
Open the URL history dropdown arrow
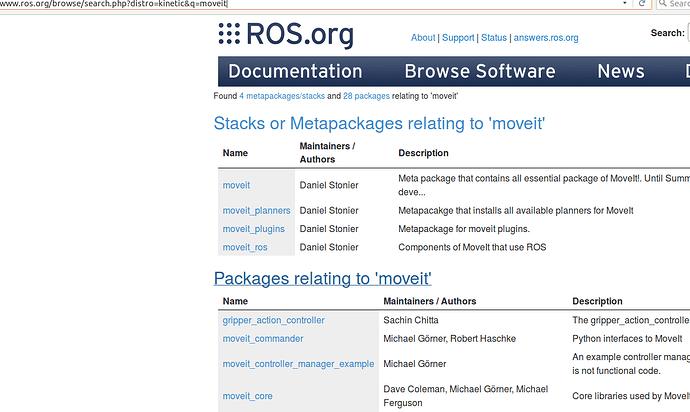624,4
